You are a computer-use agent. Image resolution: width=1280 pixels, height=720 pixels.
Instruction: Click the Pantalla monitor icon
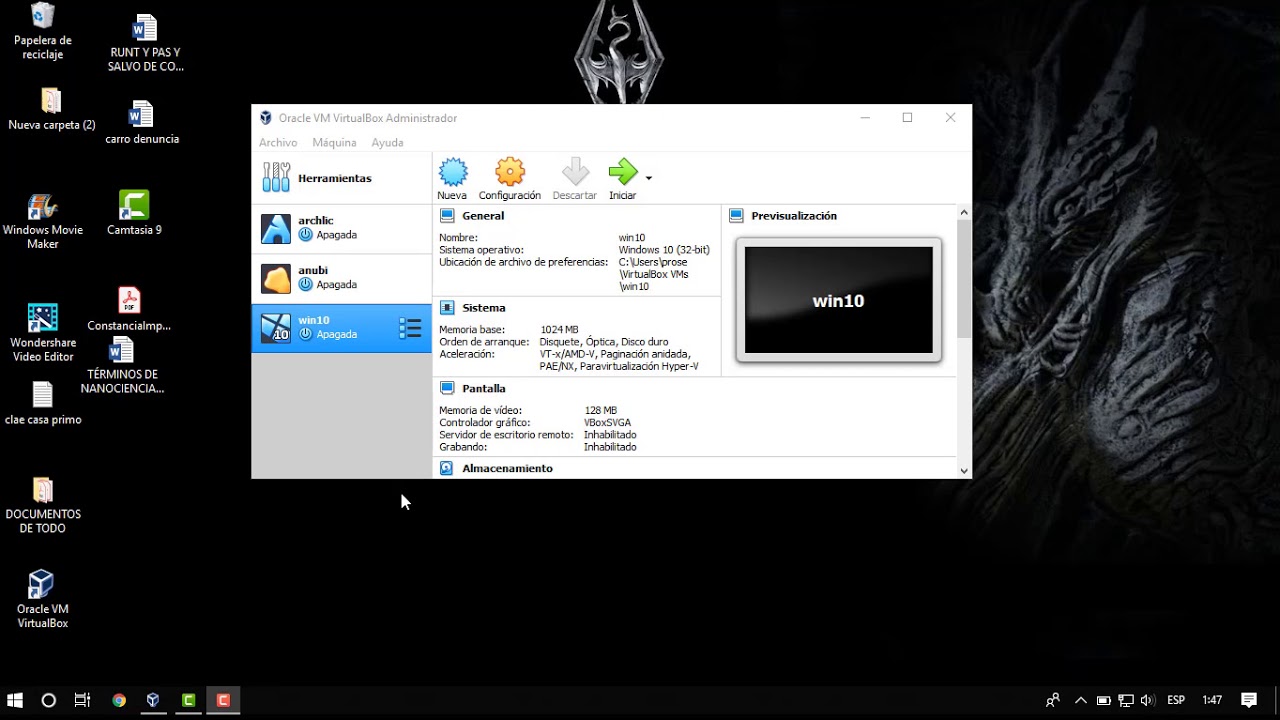point(447,388)
